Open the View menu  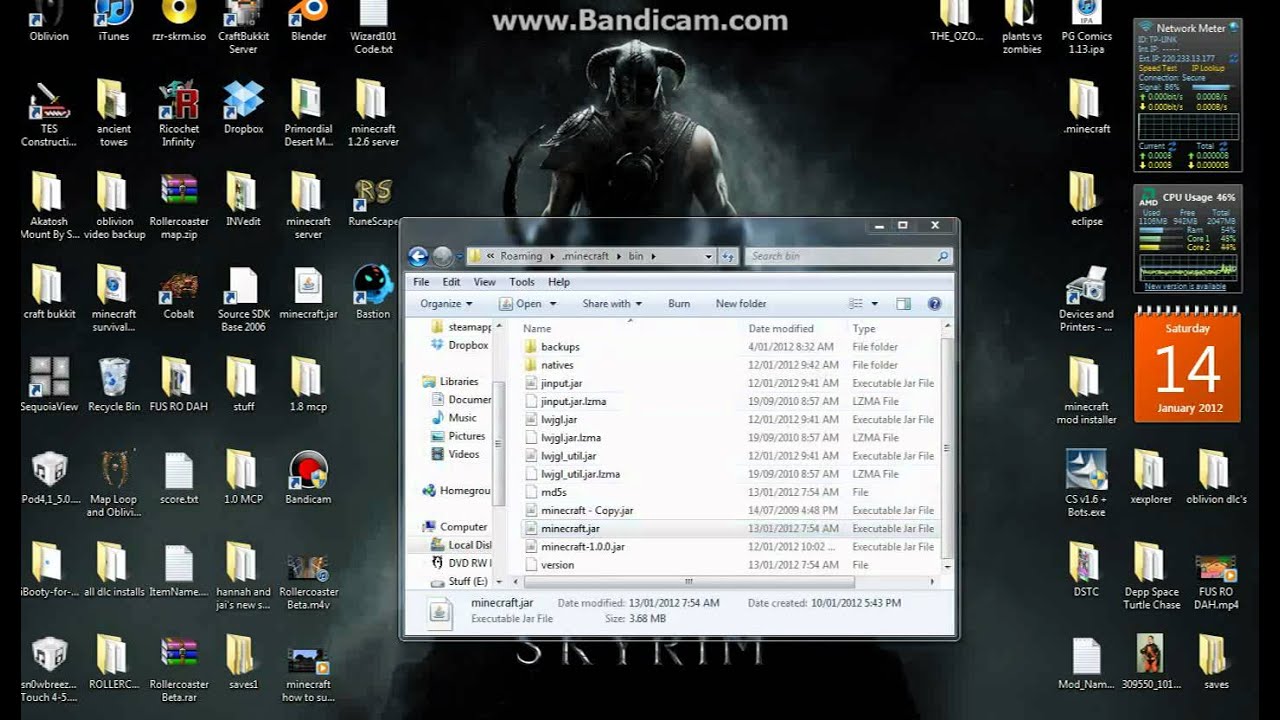click(484, 282)
